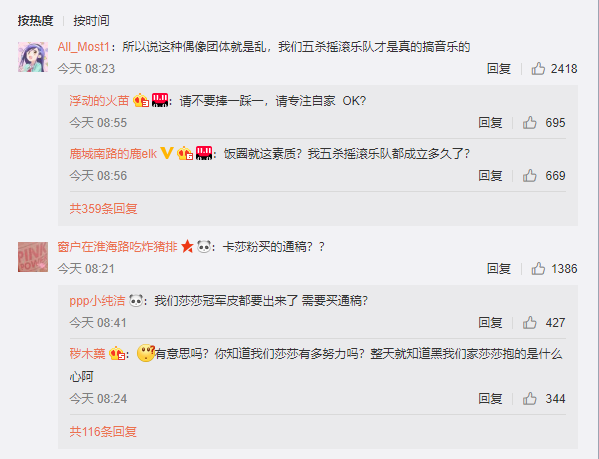Like the reply with 669 likes
This screenshot has height=459, width=599.
click(529, 176)
